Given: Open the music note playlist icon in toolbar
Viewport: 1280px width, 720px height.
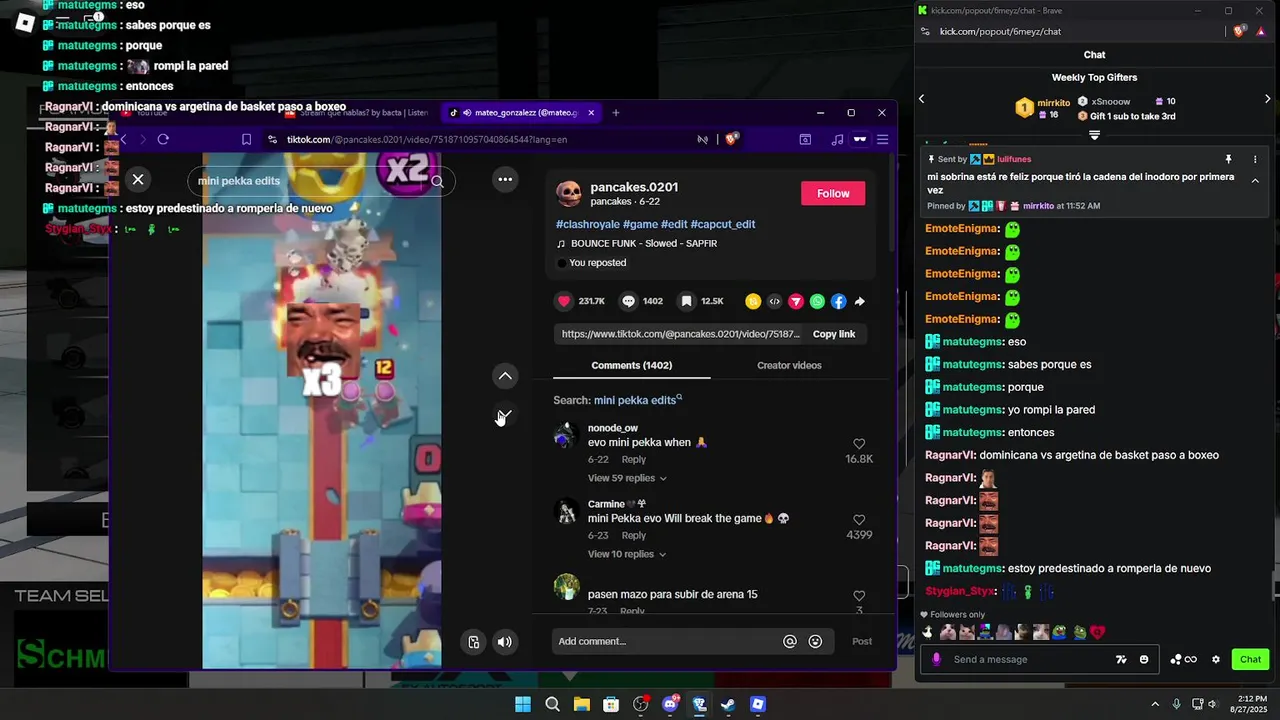Looking at the screenshot, I should click(x=837, y=140).
